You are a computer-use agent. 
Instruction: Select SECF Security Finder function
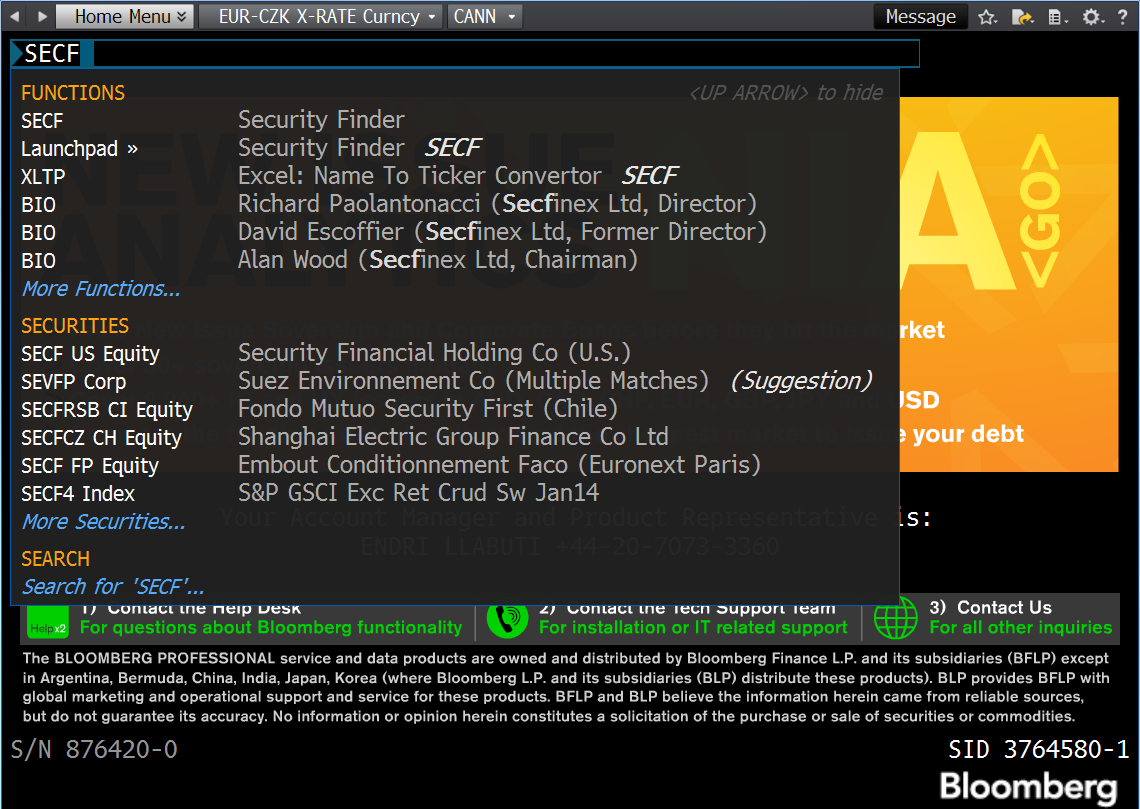pyautogui.click(x=455, y=120)
